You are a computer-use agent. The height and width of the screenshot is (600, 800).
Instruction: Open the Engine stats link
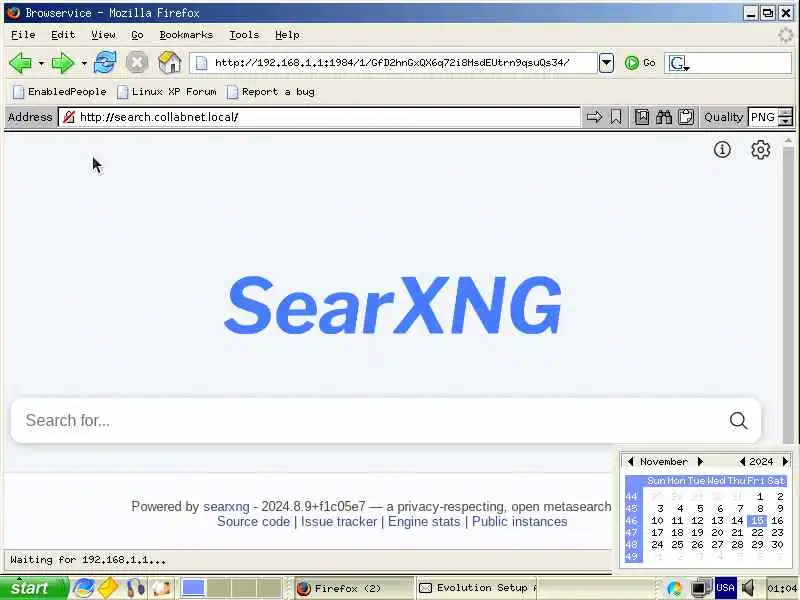point(424,521)
